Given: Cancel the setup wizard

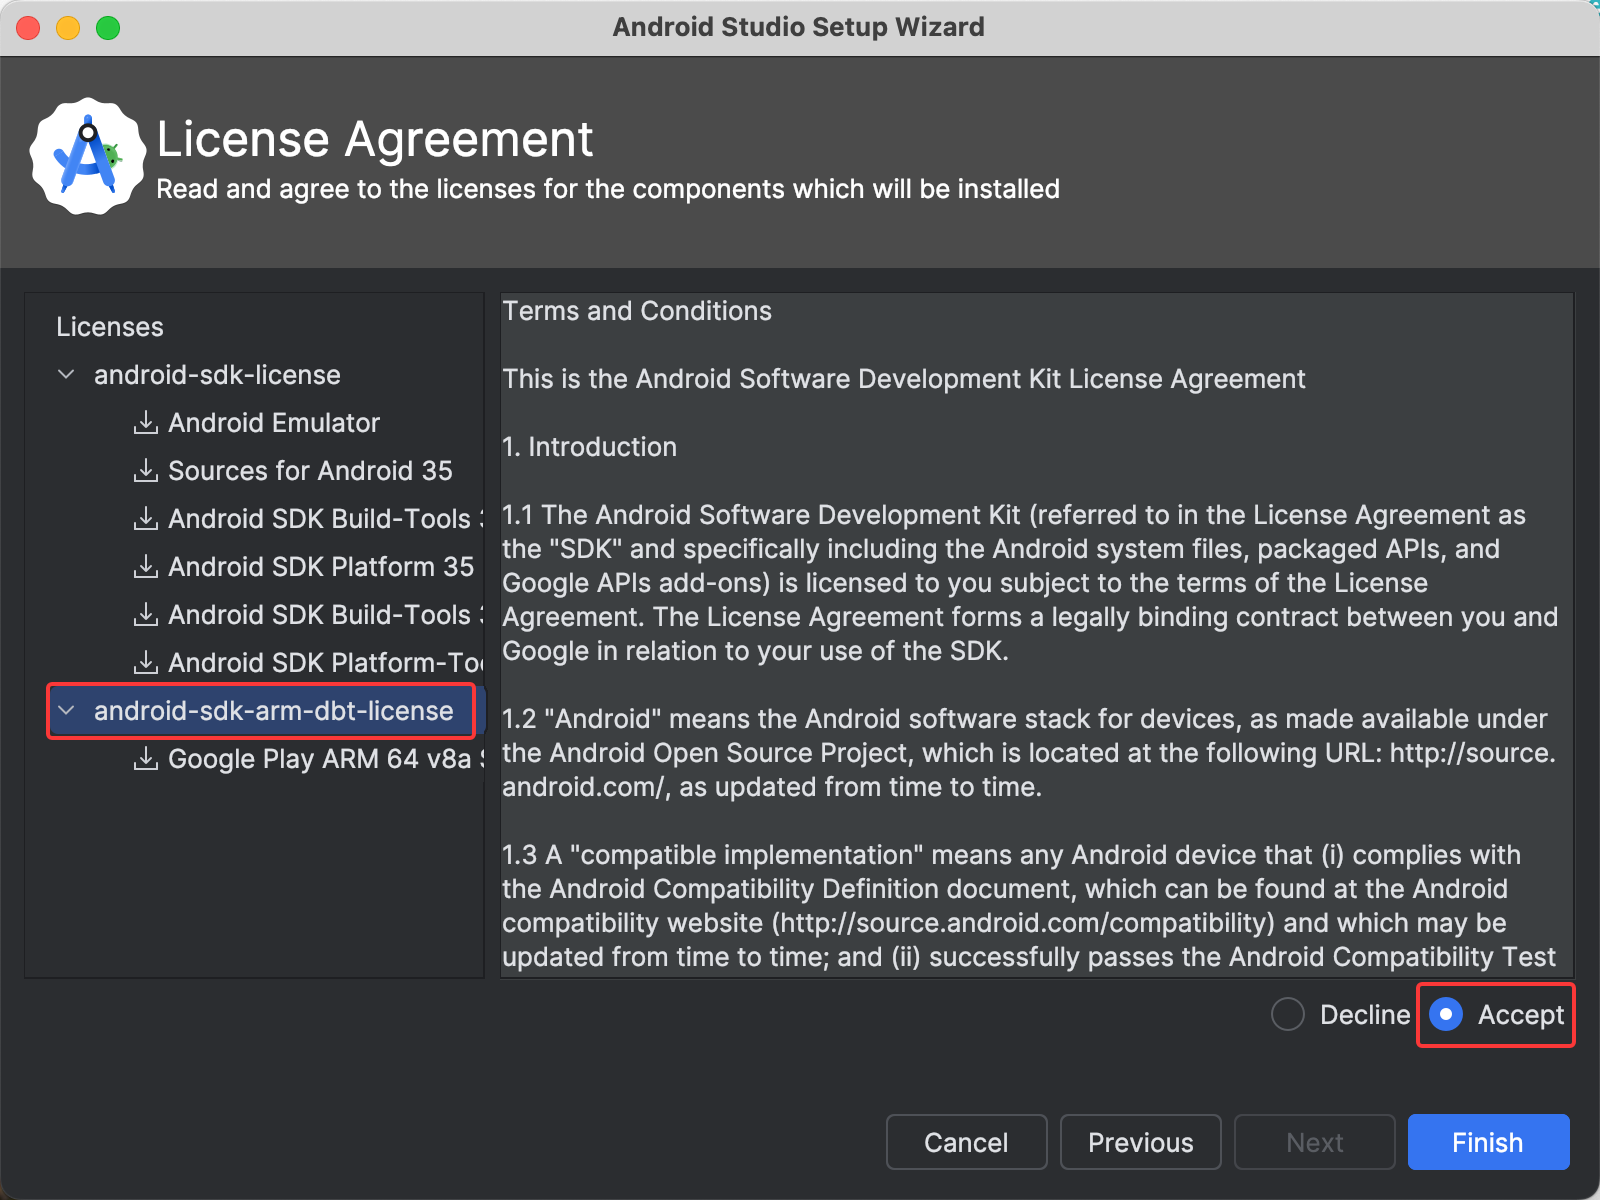Looking at the screenshot, I should 966,1142.
